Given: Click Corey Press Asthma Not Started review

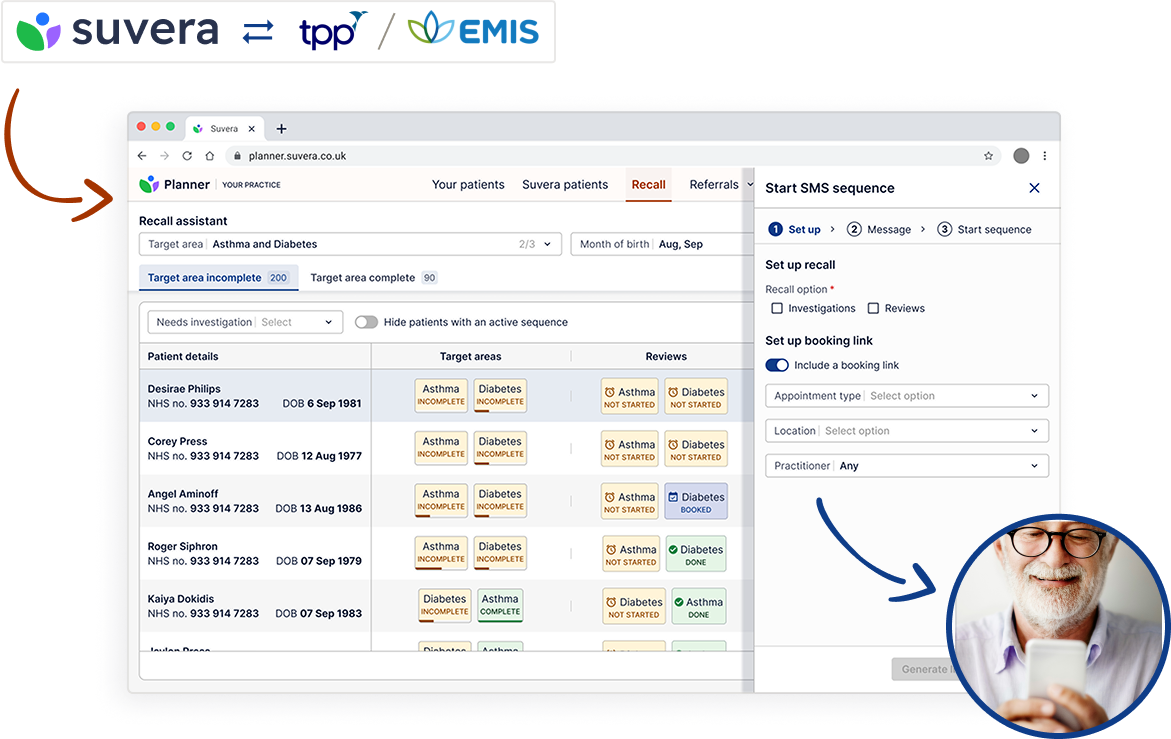Looking at the screenshot, I should click(x=630, y=449).
